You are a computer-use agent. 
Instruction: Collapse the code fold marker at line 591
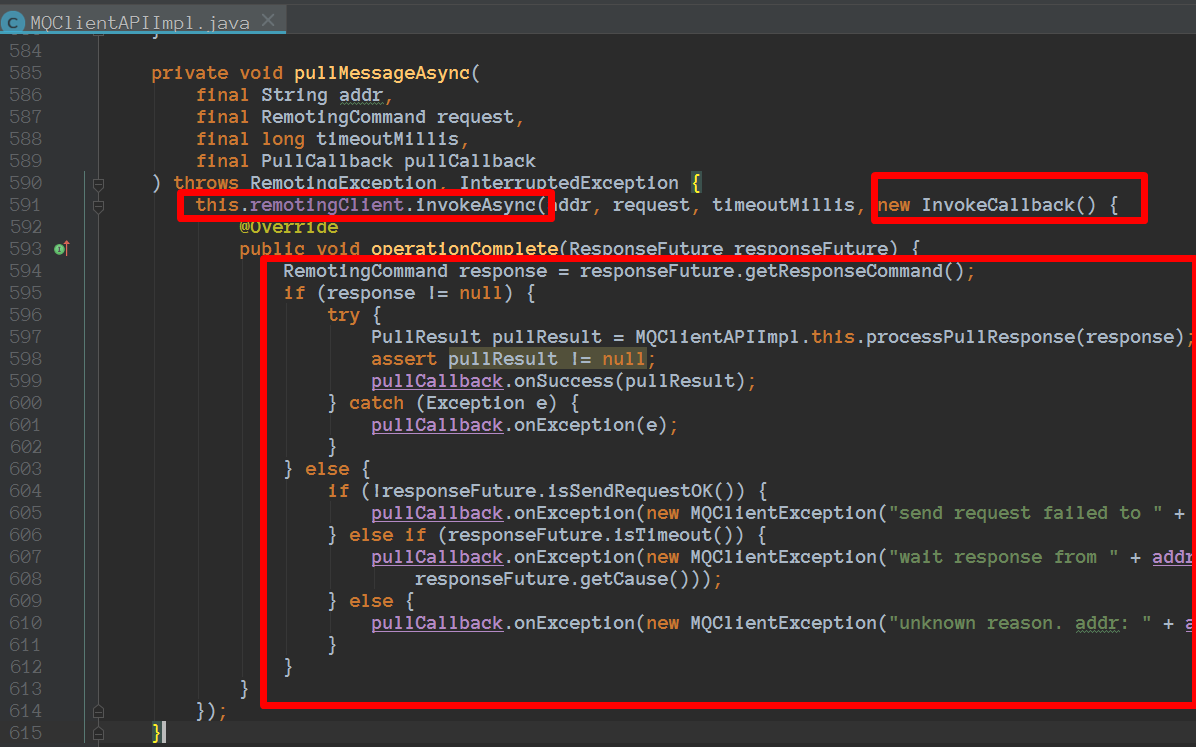click(x=98, y=206)
